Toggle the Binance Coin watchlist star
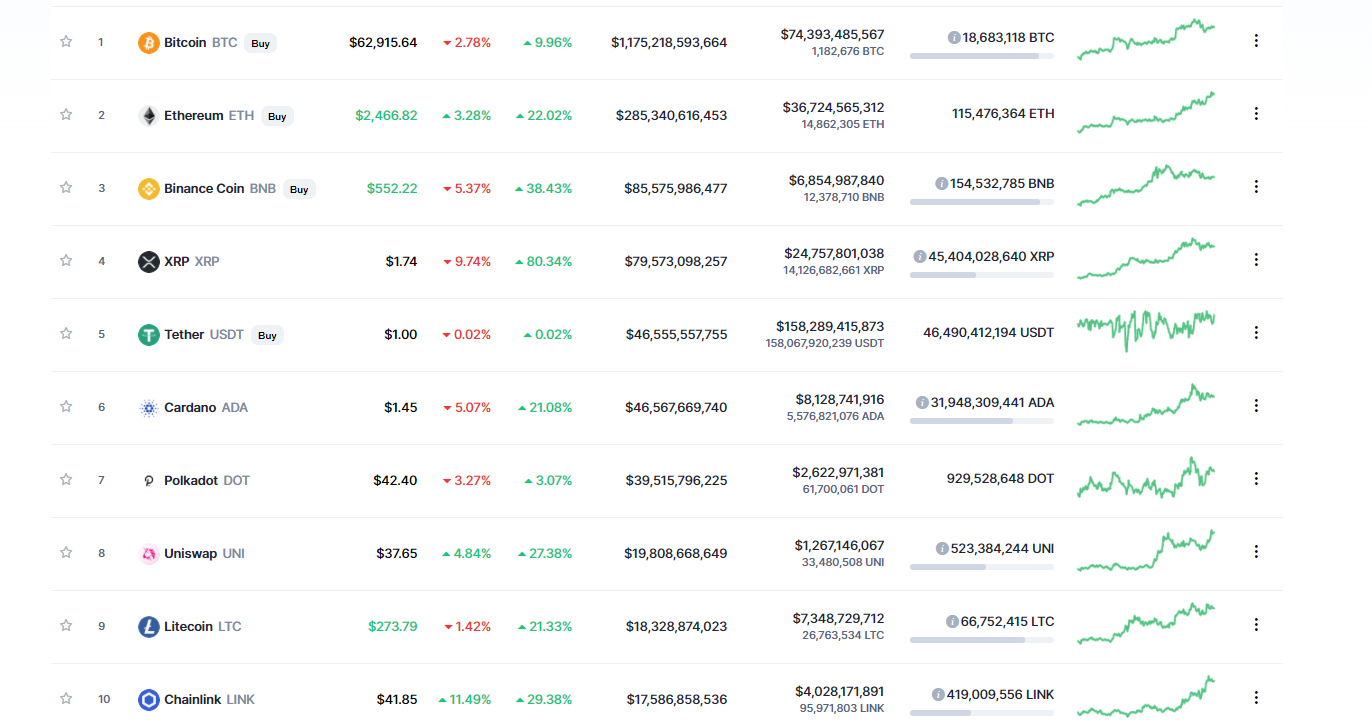 coord(66,188)
